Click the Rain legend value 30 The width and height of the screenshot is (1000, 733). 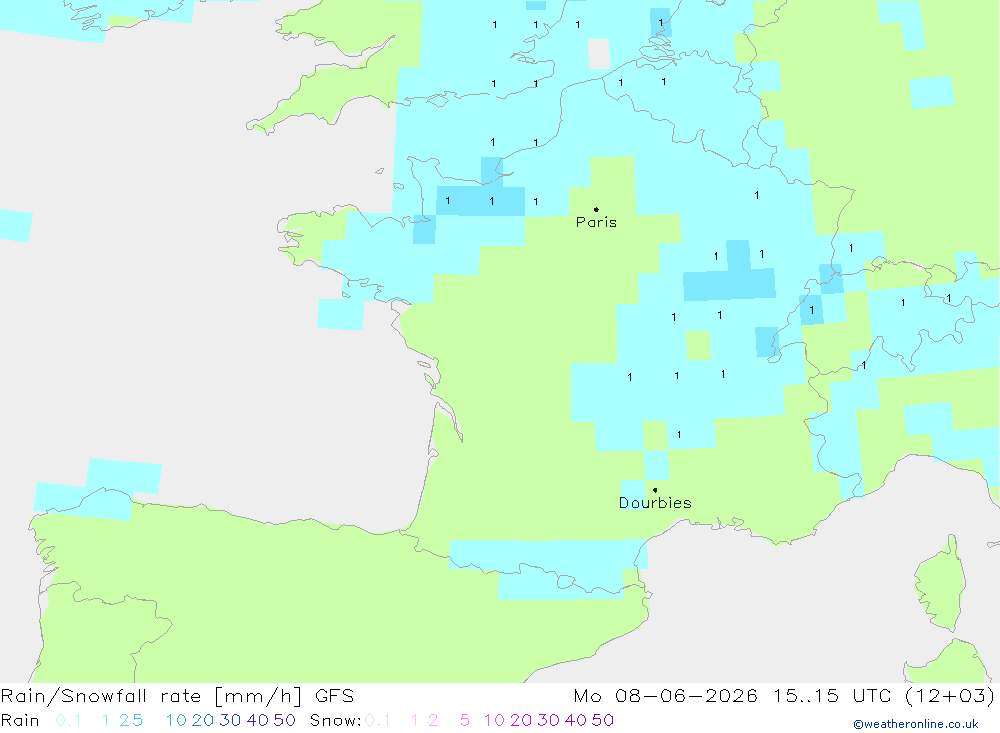230,720
